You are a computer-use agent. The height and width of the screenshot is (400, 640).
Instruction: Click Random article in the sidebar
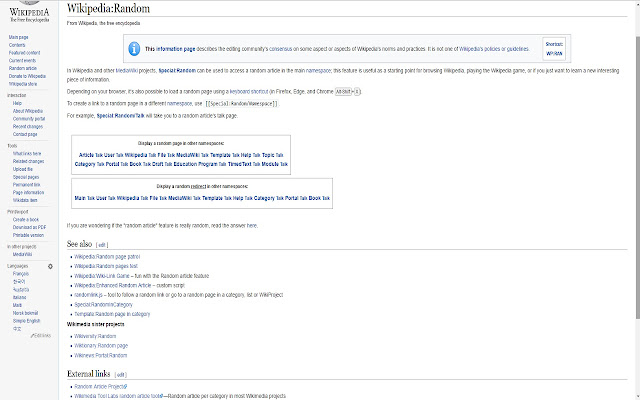coord(23,68)
